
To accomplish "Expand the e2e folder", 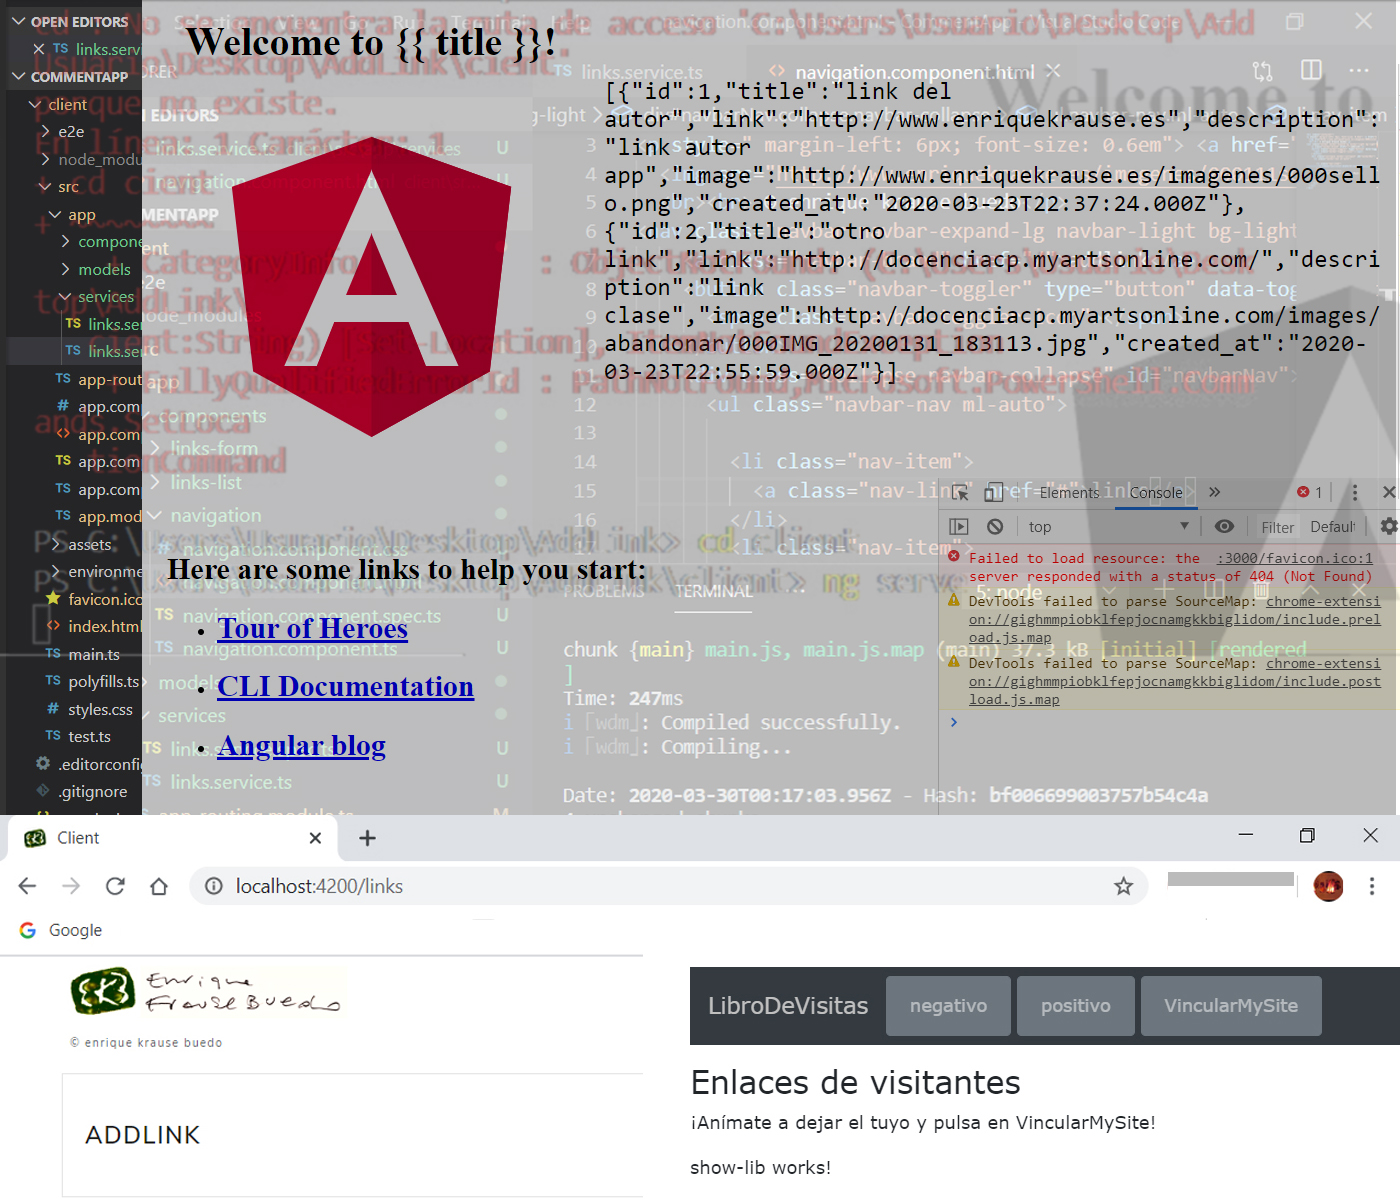I will 46,131.
